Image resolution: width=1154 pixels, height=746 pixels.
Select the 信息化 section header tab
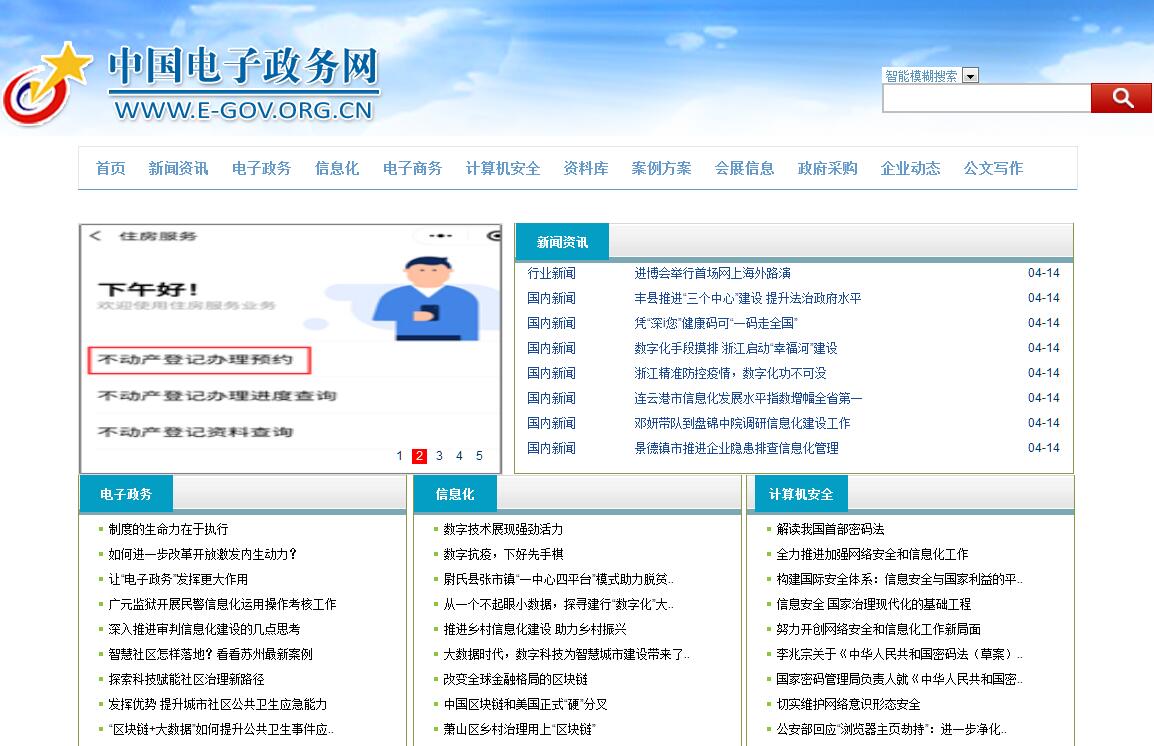point(455,494)
